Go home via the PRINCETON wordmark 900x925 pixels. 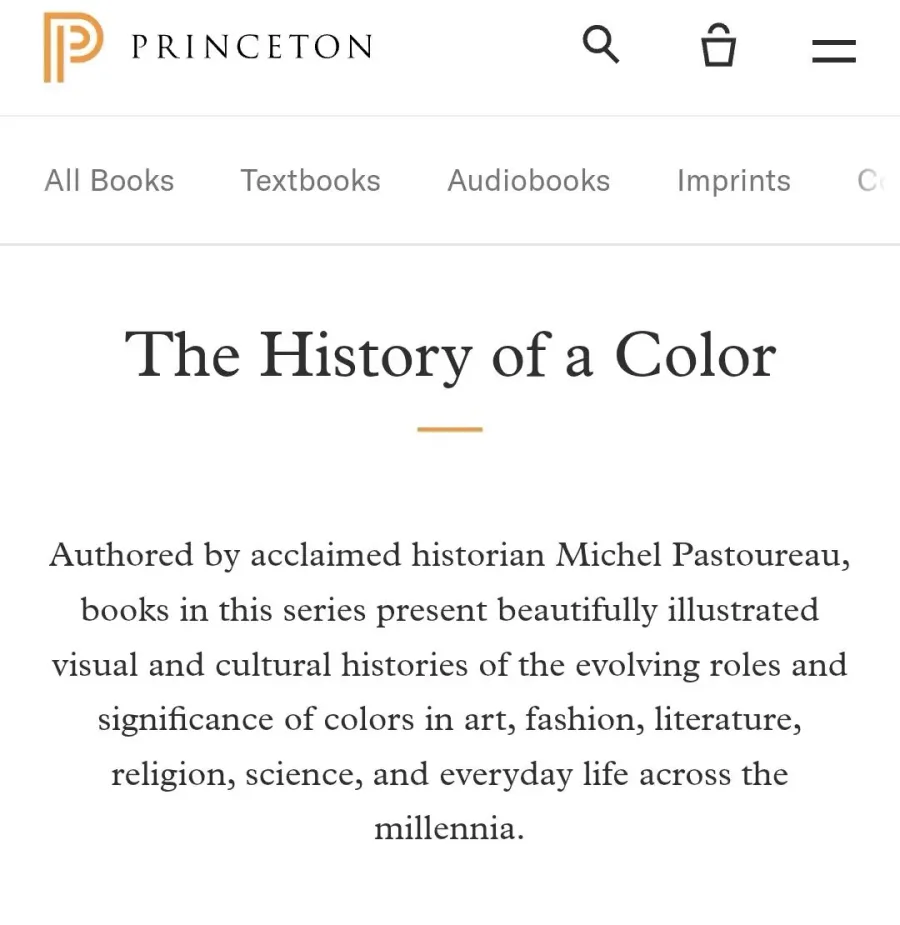tap(252, 47)
